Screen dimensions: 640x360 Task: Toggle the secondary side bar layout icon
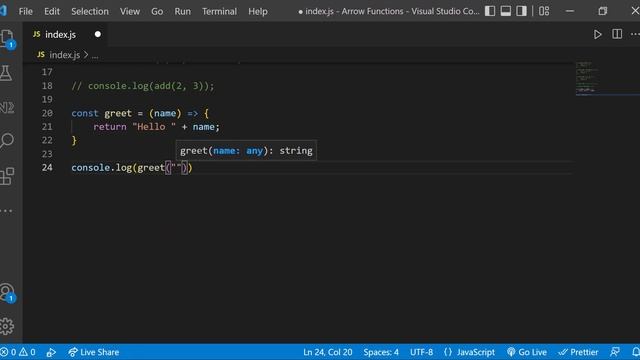click(521, 11)
